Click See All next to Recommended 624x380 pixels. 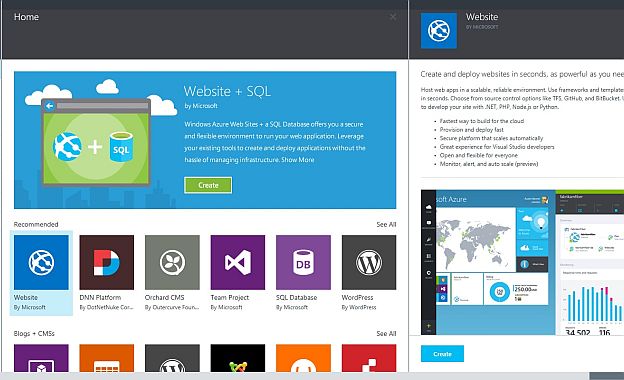tap(386, 224)
